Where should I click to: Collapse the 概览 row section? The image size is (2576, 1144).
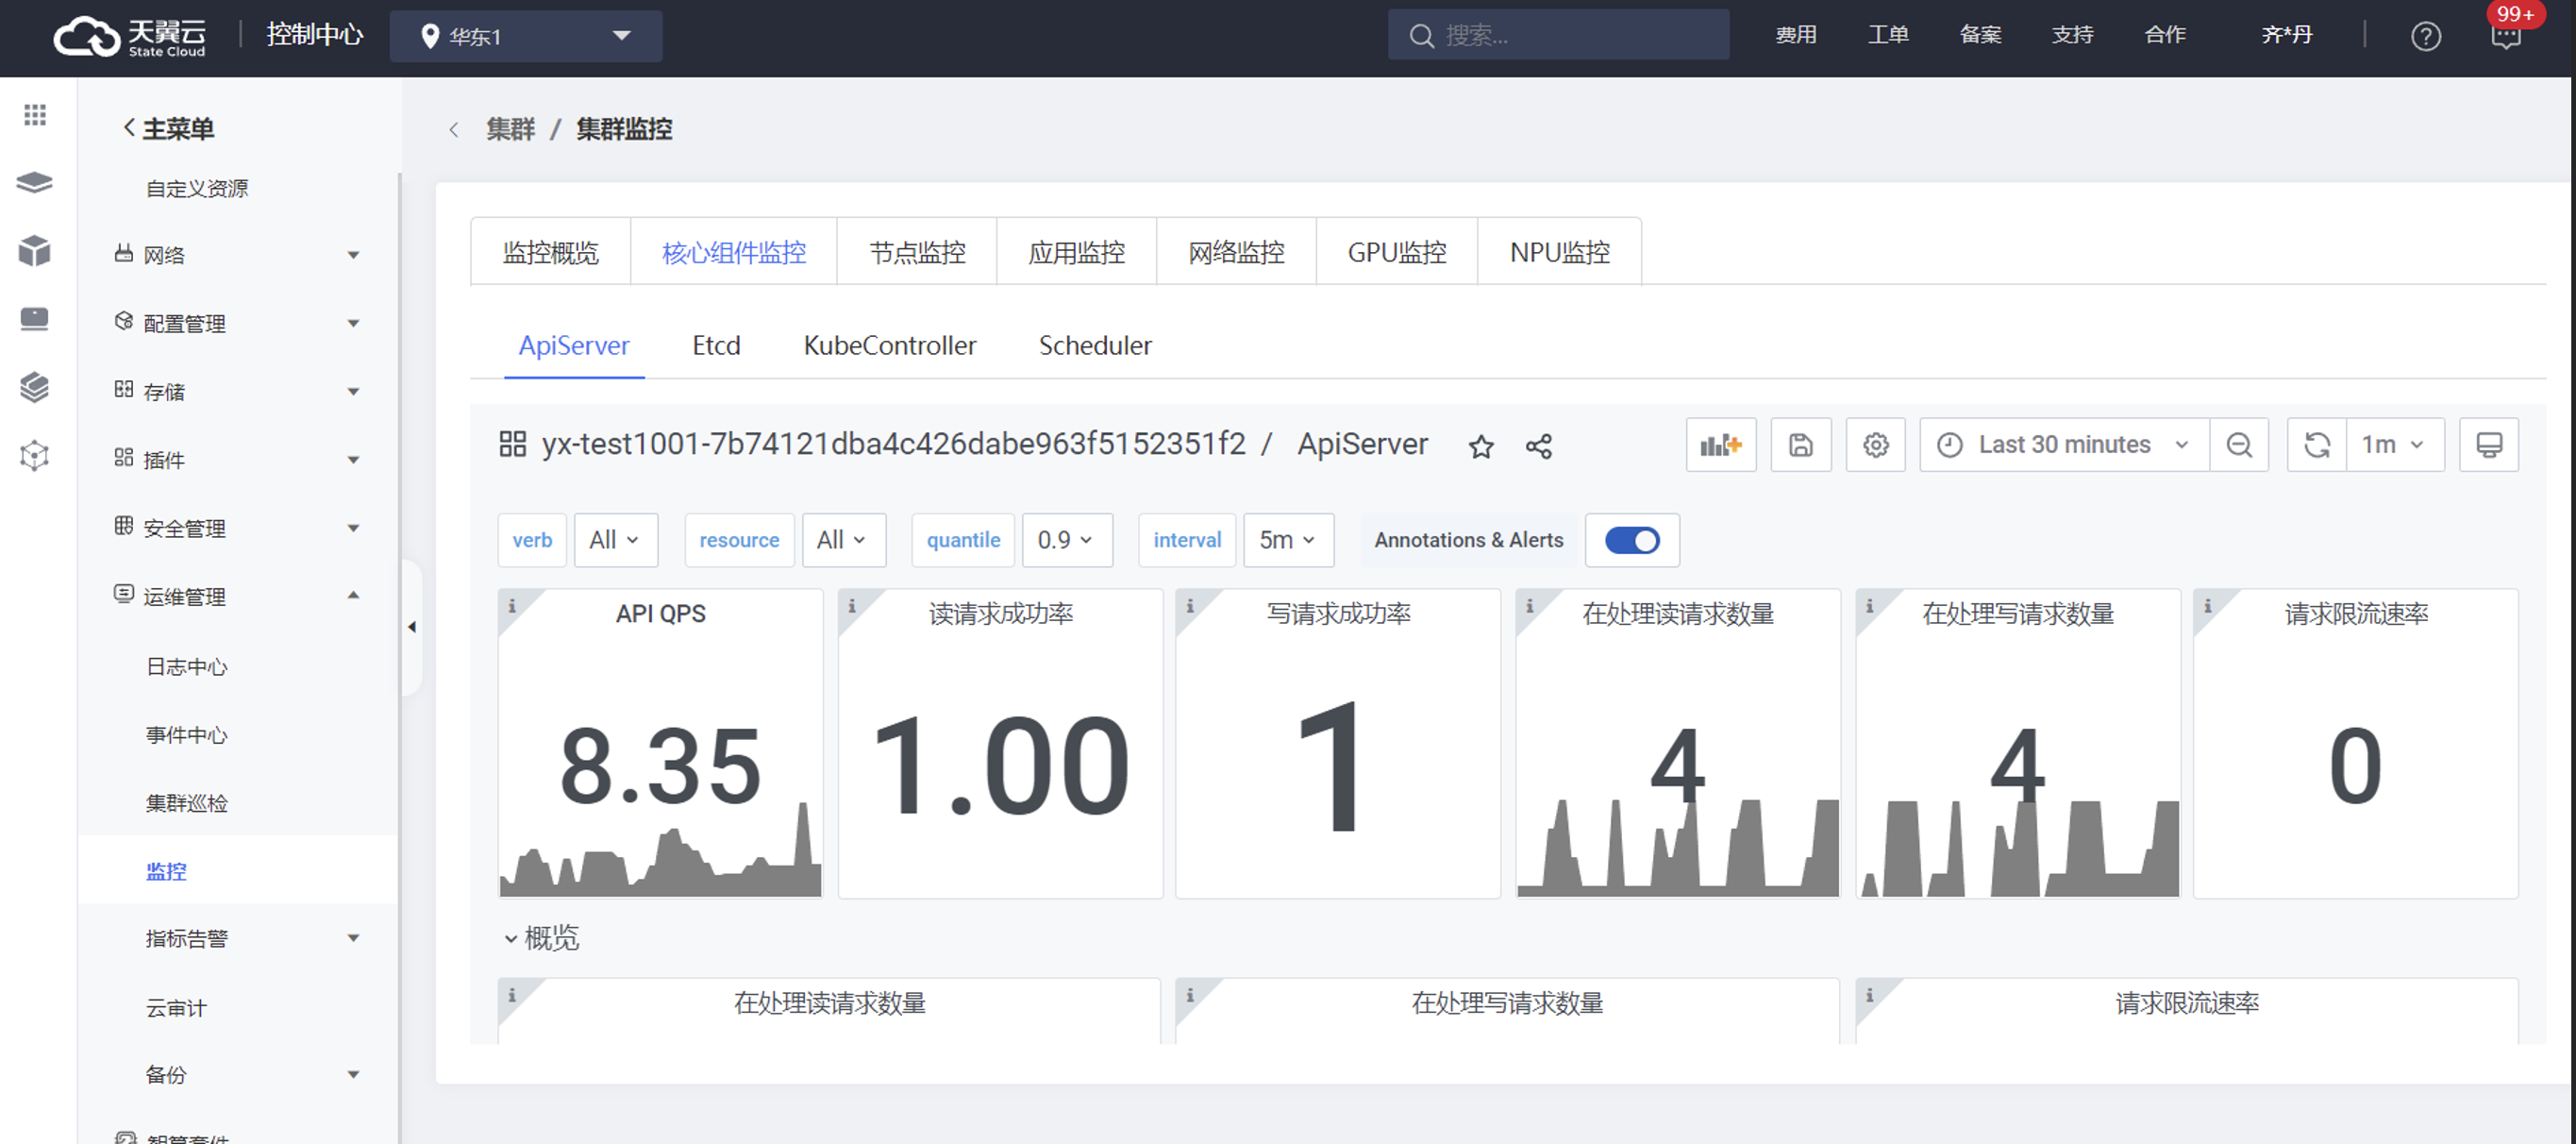pyautogui.click(x=541, y=938)
